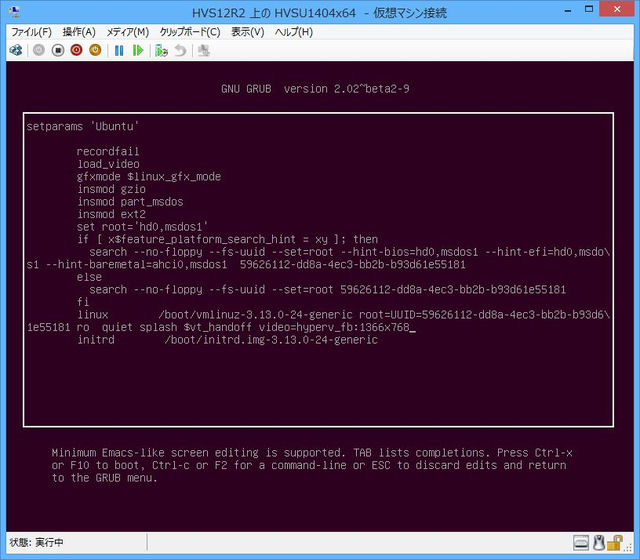This screenshot has height=560, width=640.
Task: Click the gfxmode $linux_gfx_mode line
Action: pyautogui.click(x=149, y=177)
